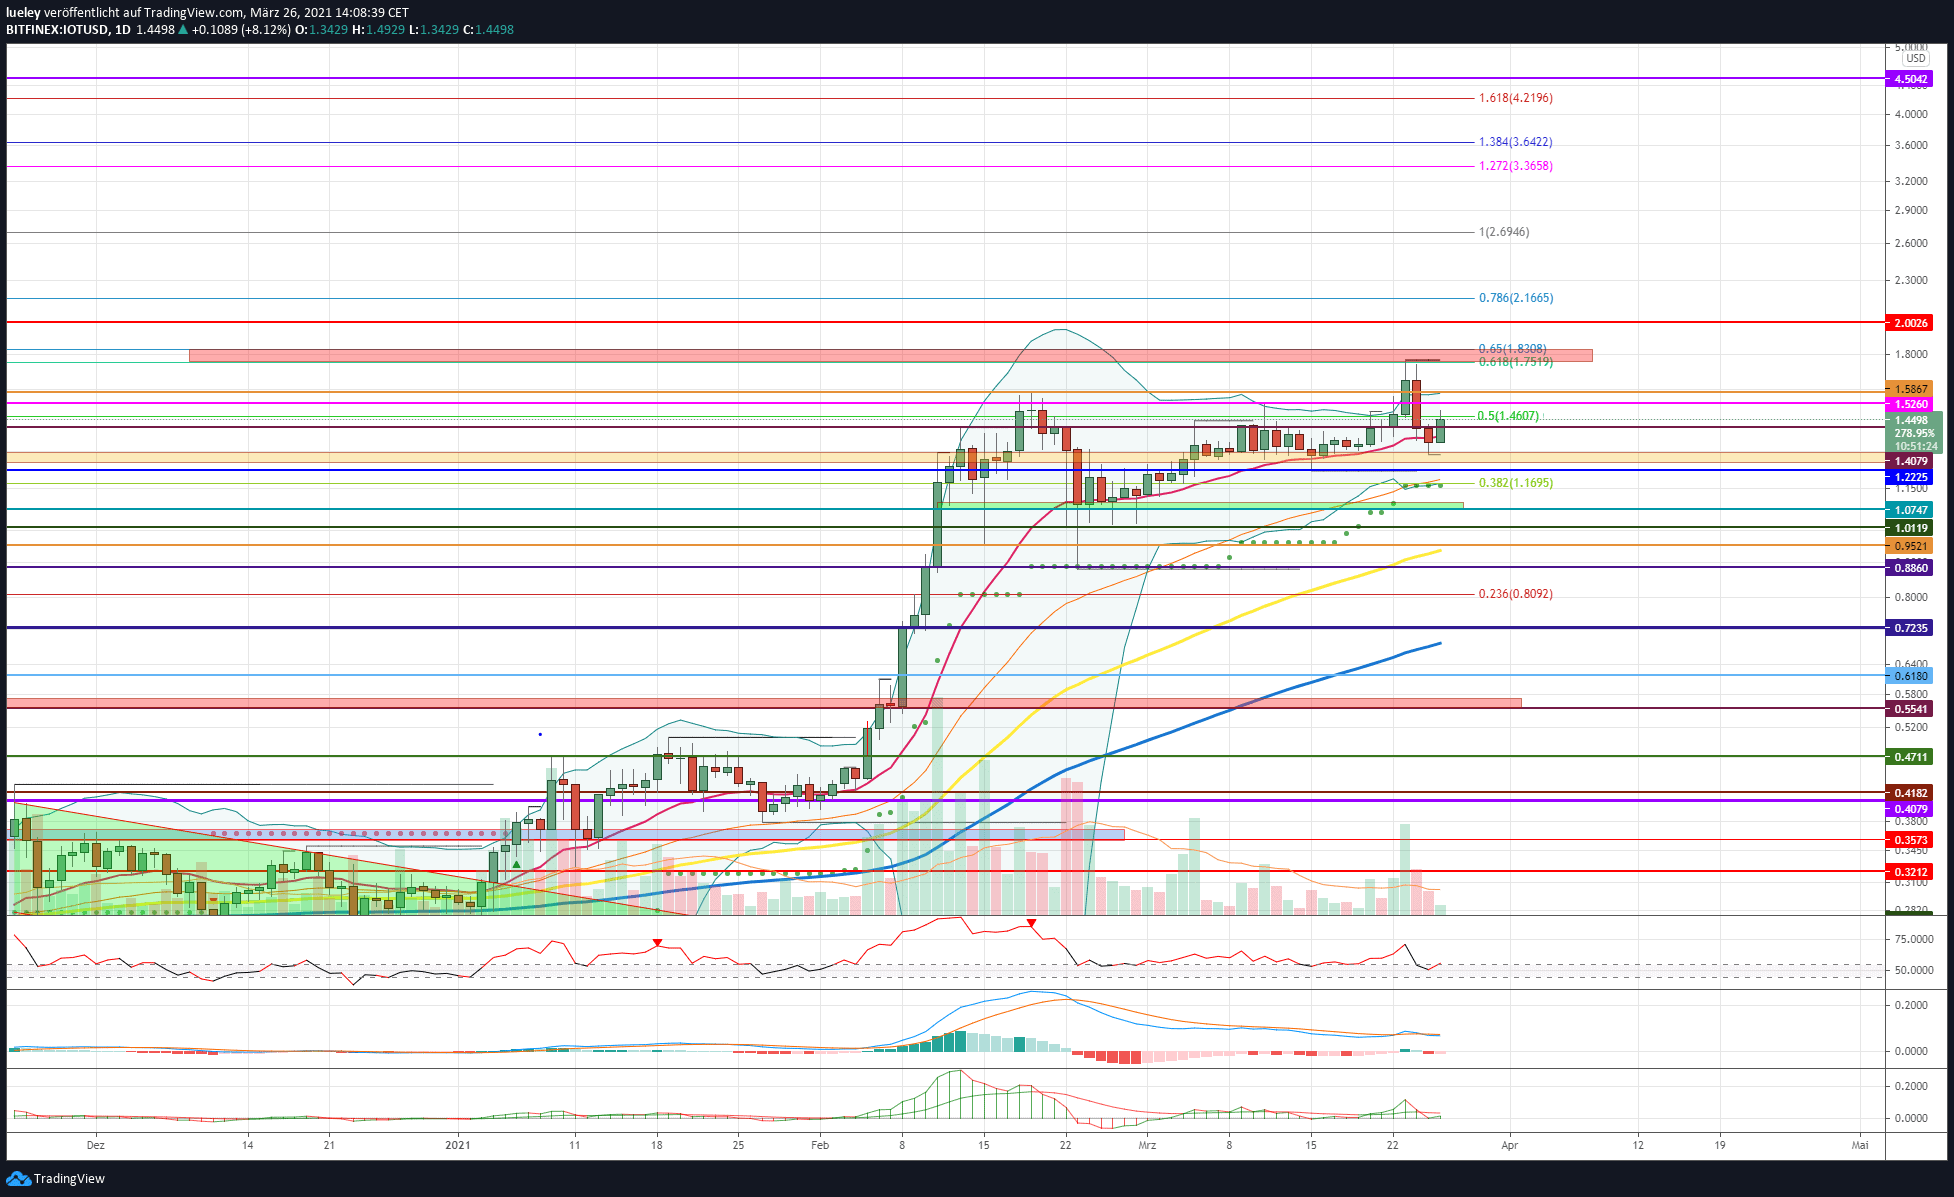Select the 2.6000 price axis tick
The width and height of the screenshot is (1954, 1197).
pos(1911,243)
